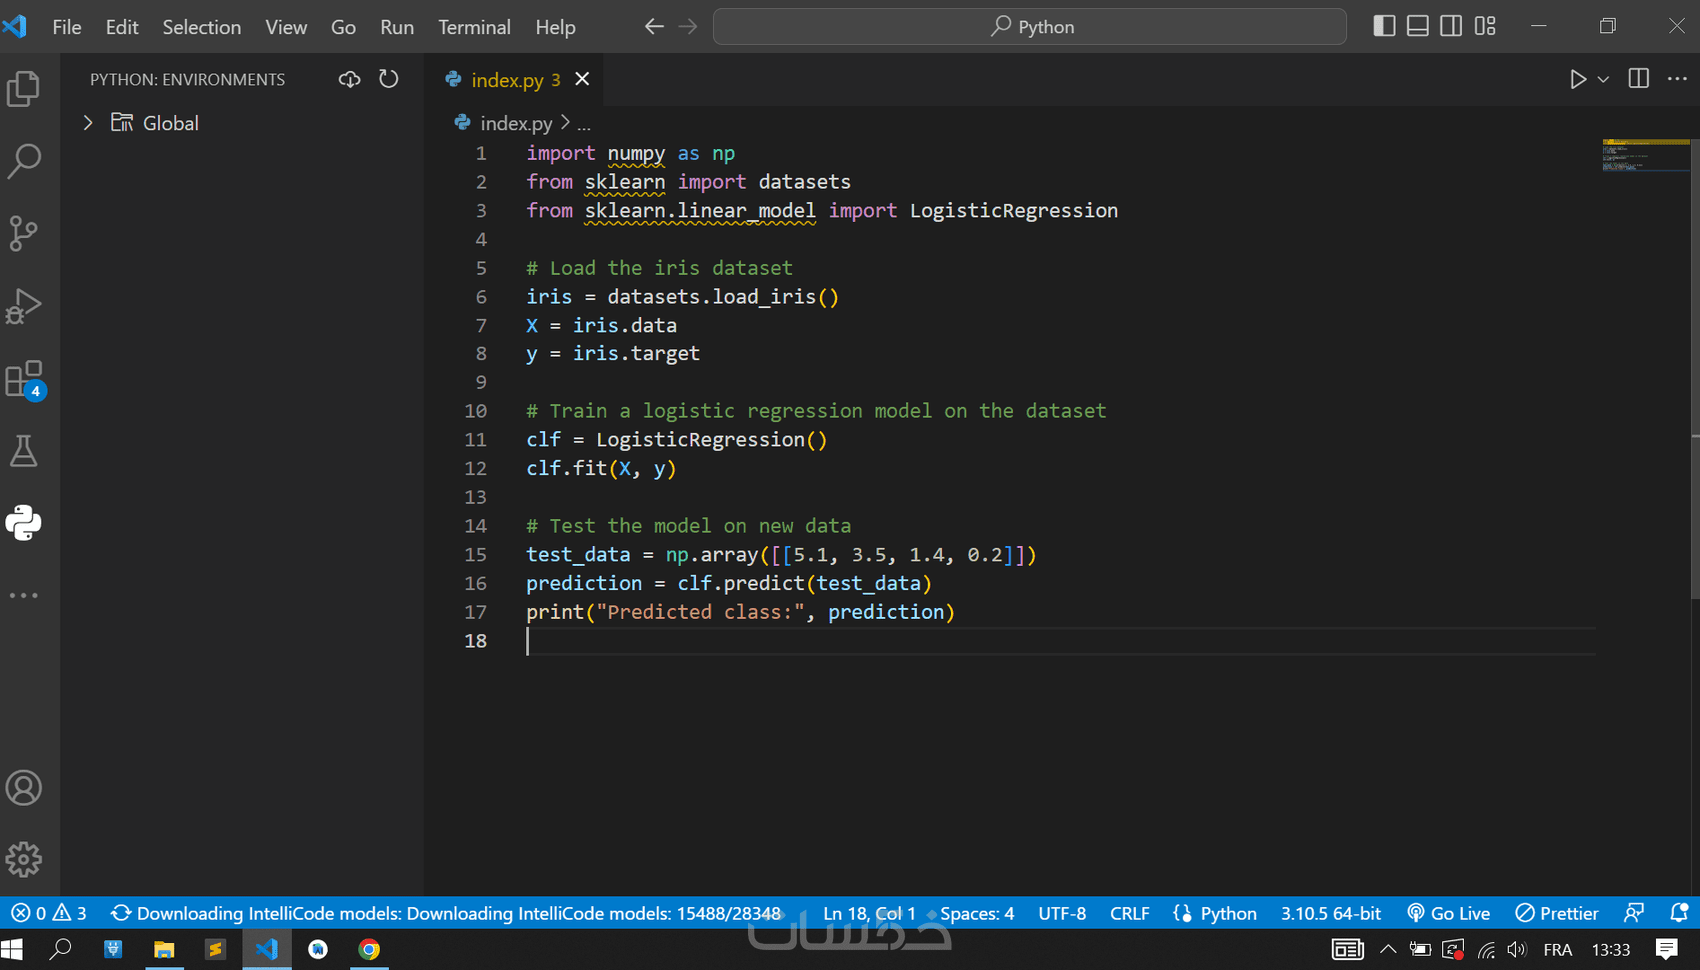Click the Go Live button

1449,913
